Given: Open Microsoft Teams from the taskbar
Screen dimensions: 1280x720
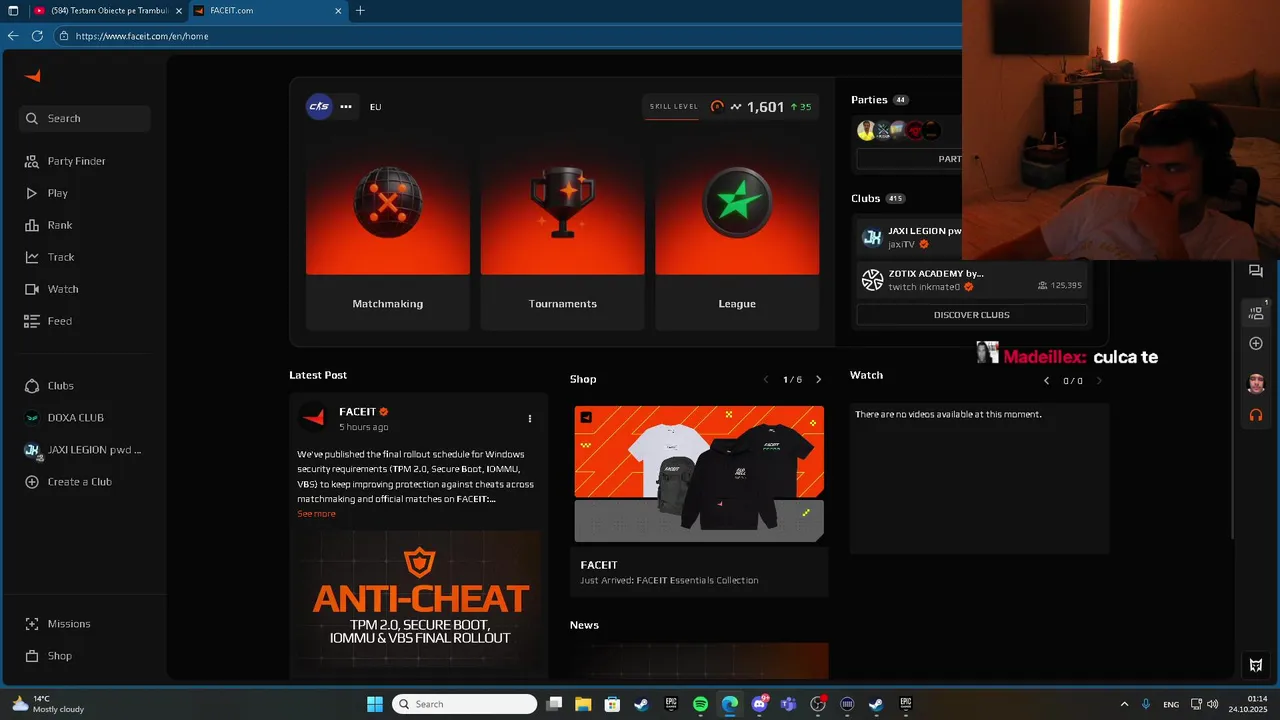Looking at the screenshot, I should click(788, 704).
